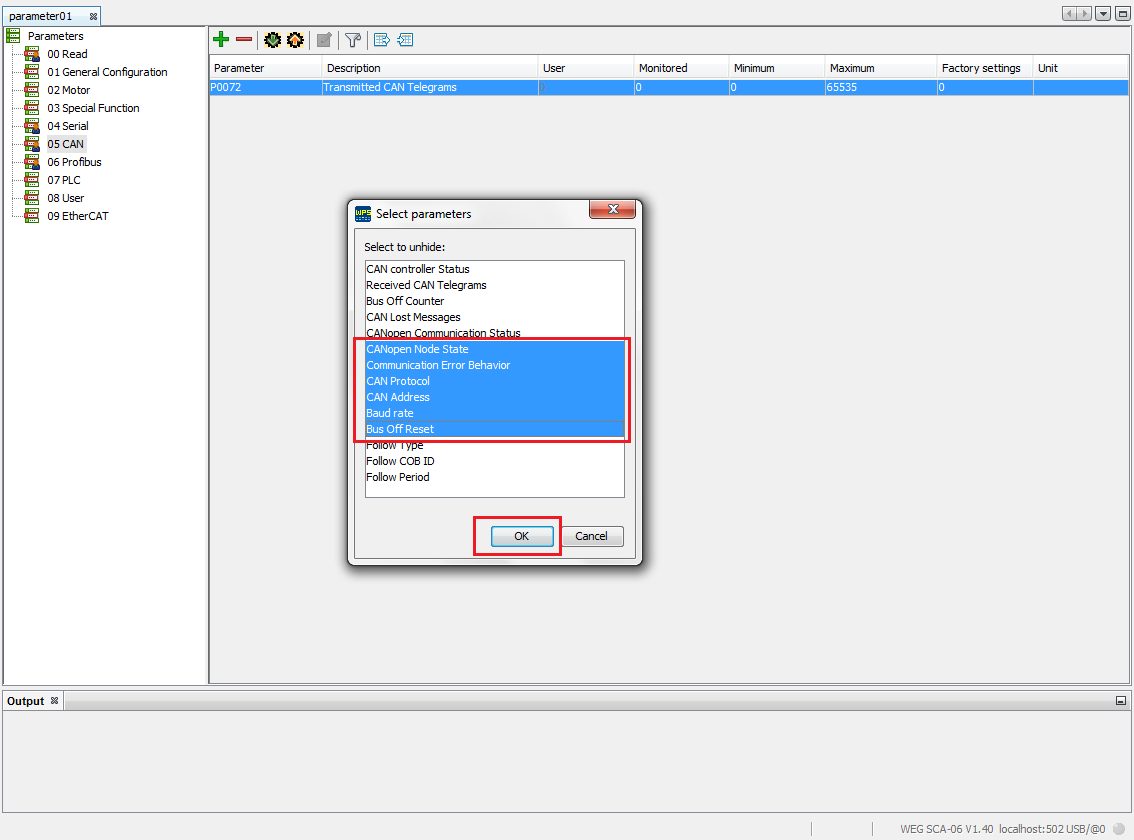This screenshot has width=1134, height=840.
Task: Select the read-from-drive download arrow icon
Action: coord(272,40)
